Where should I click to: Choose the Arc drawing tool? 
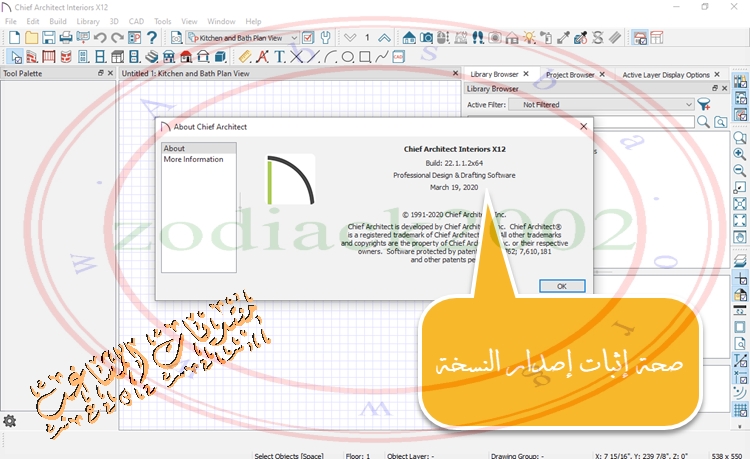coord(331,57)
